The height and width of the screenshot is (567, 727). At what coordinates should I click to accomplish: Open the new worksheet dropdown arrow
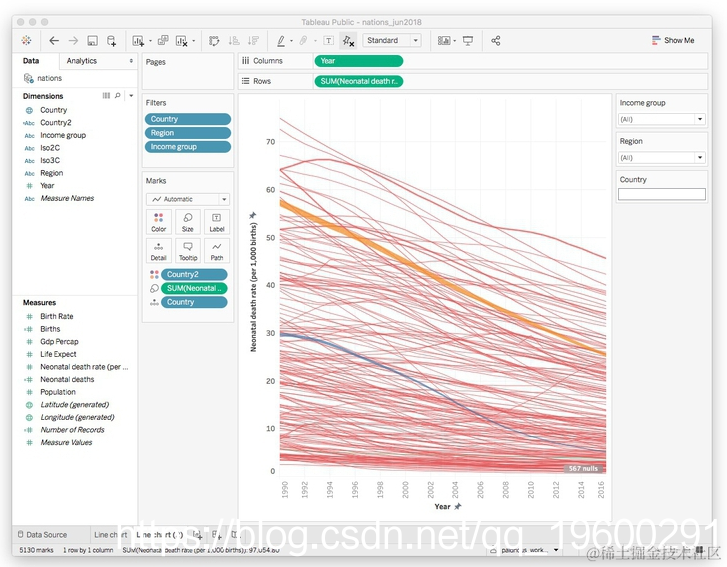[x=150, y=41]
